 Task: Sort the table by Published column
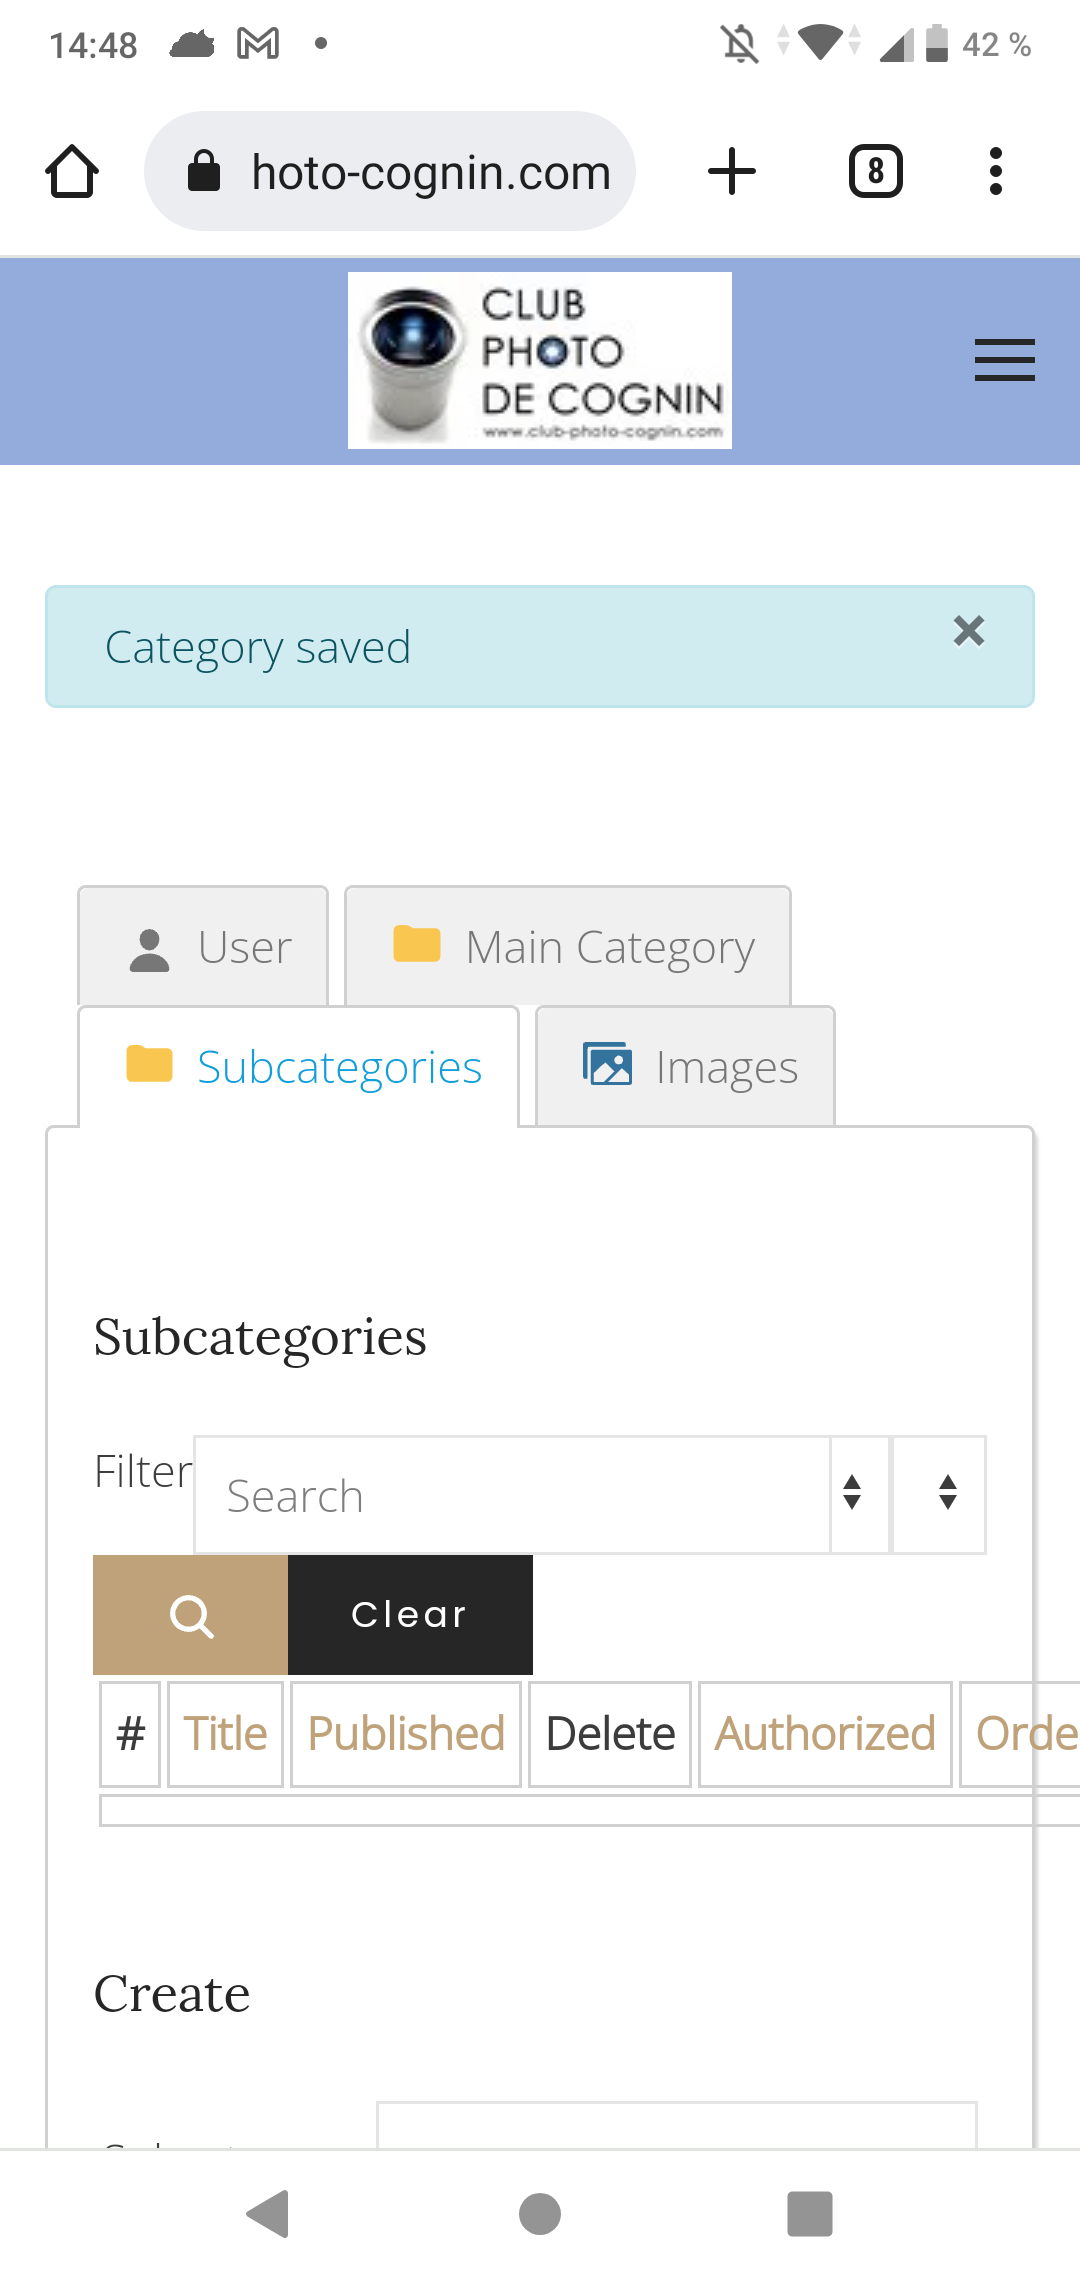click(406, 1733)
